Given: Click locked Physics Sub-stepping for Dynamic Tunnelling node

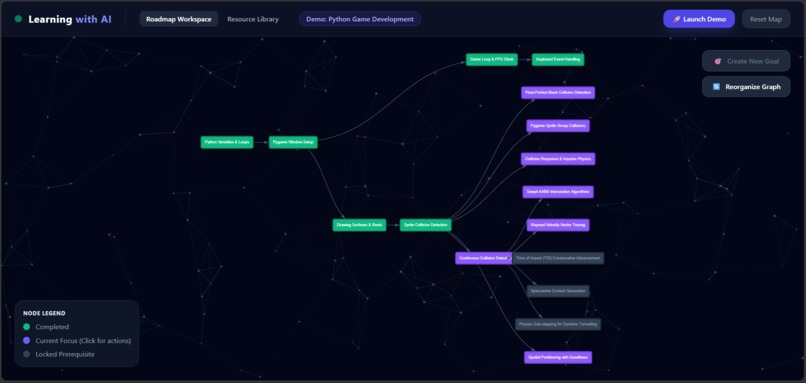Looking at the screenshot, I should click(558, 324).
